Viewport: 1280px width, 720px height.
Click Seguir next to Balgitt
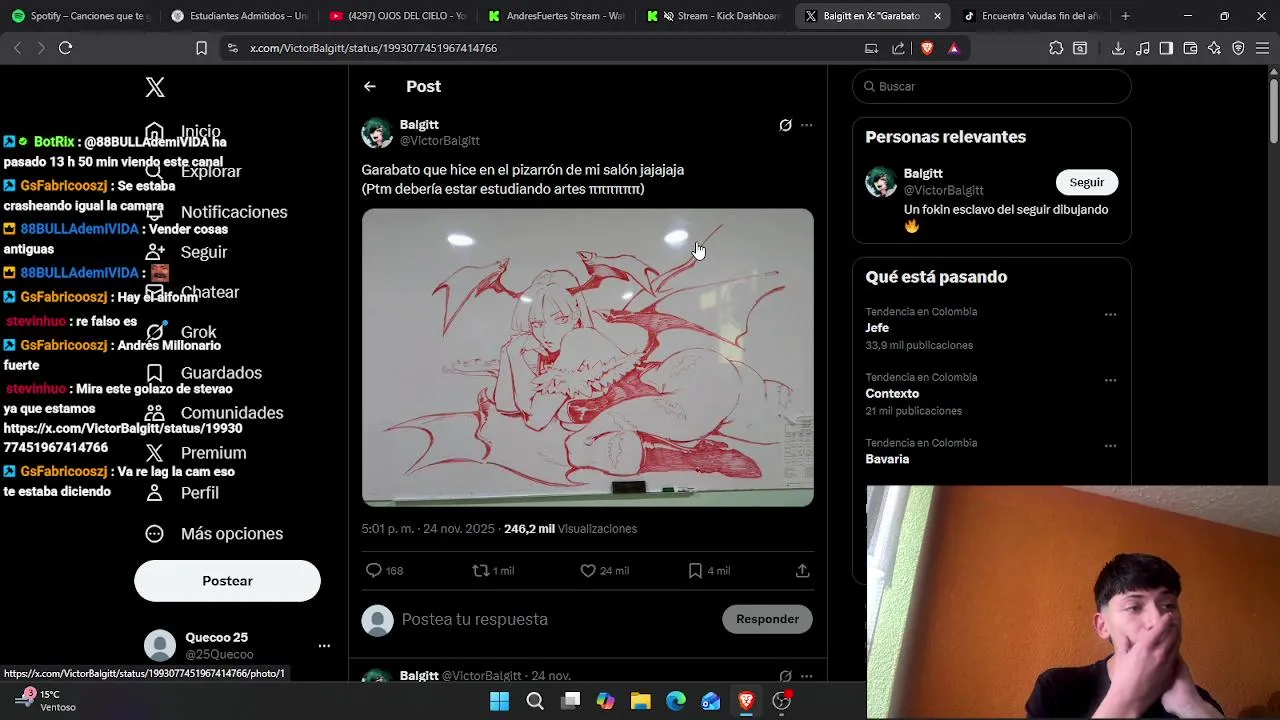(x=1087, y=182)
